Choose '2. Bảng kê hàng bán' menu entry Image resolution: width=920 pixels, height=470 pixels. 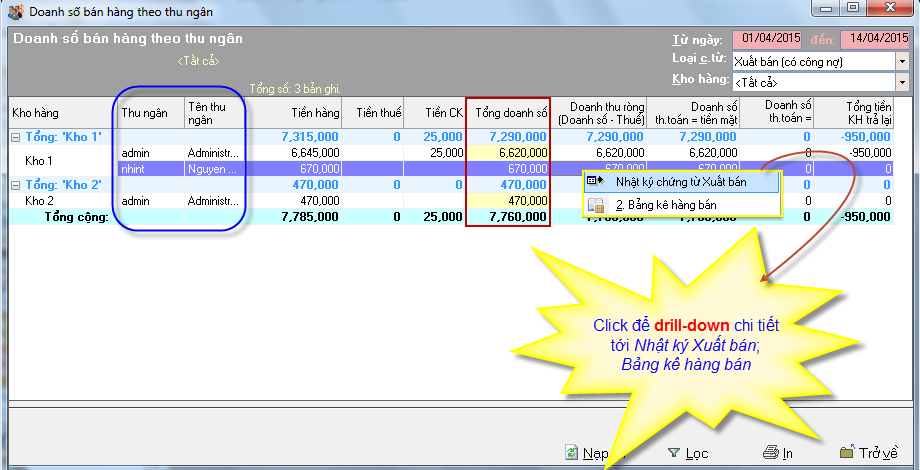click(x=680, y=205)
